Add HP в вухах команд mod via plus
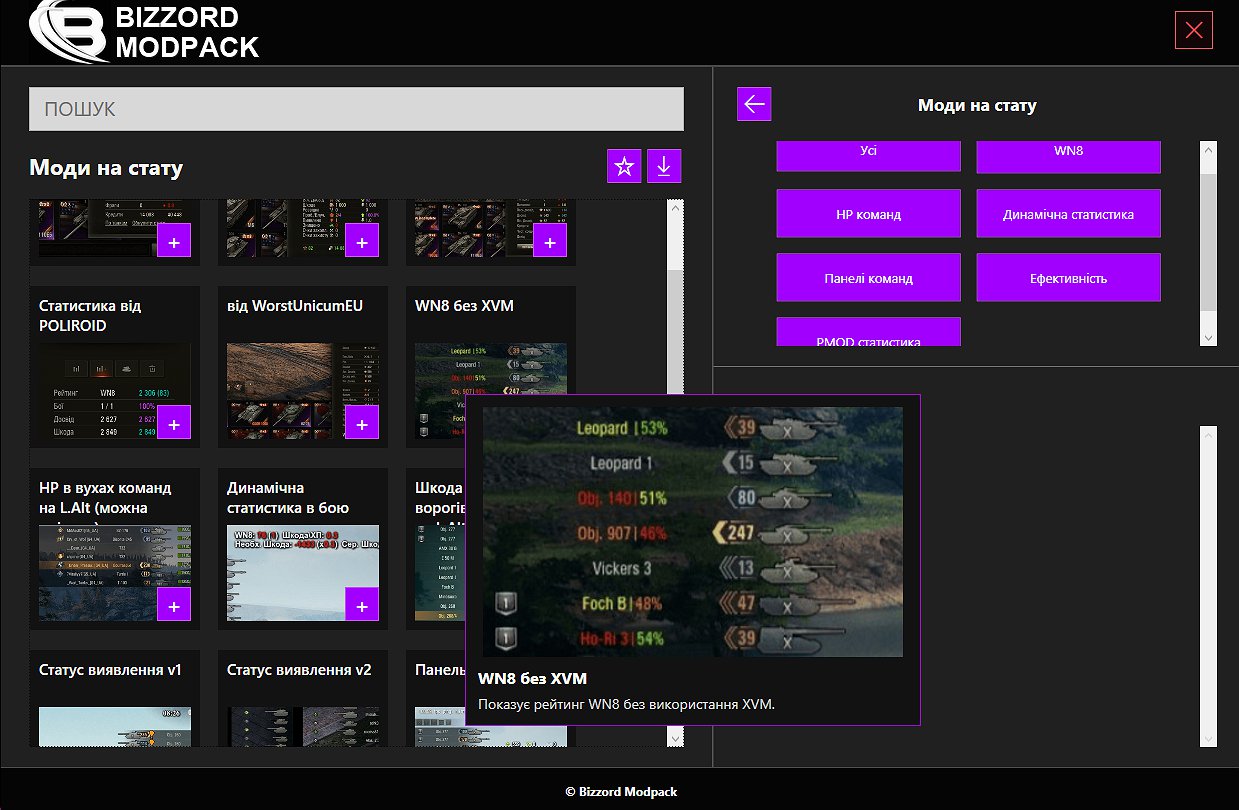1239x810 pixels. pyautogui.click(x=174, y=604)
